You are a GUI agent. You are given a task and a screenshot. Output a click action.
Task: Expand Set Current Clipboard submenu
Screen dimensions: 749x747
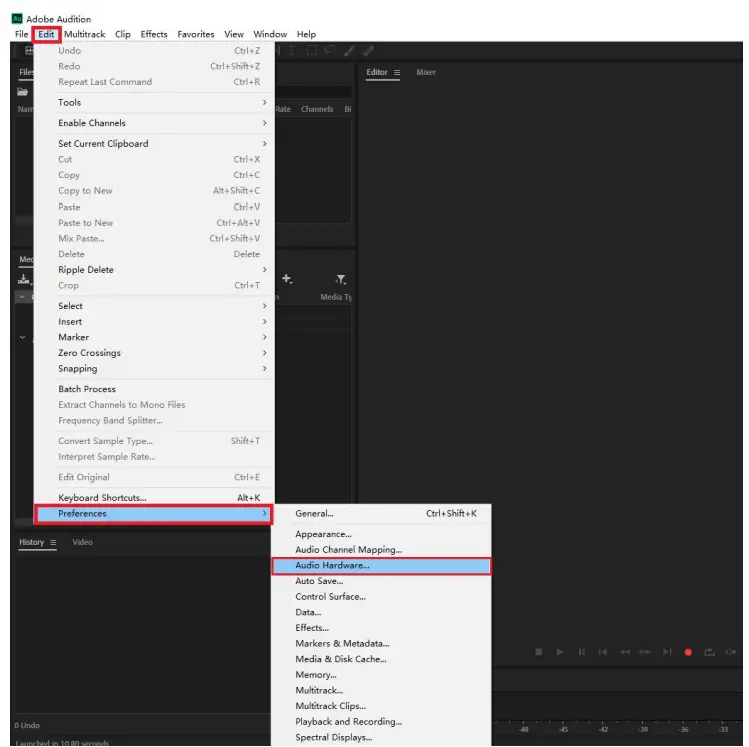[154, 144]
